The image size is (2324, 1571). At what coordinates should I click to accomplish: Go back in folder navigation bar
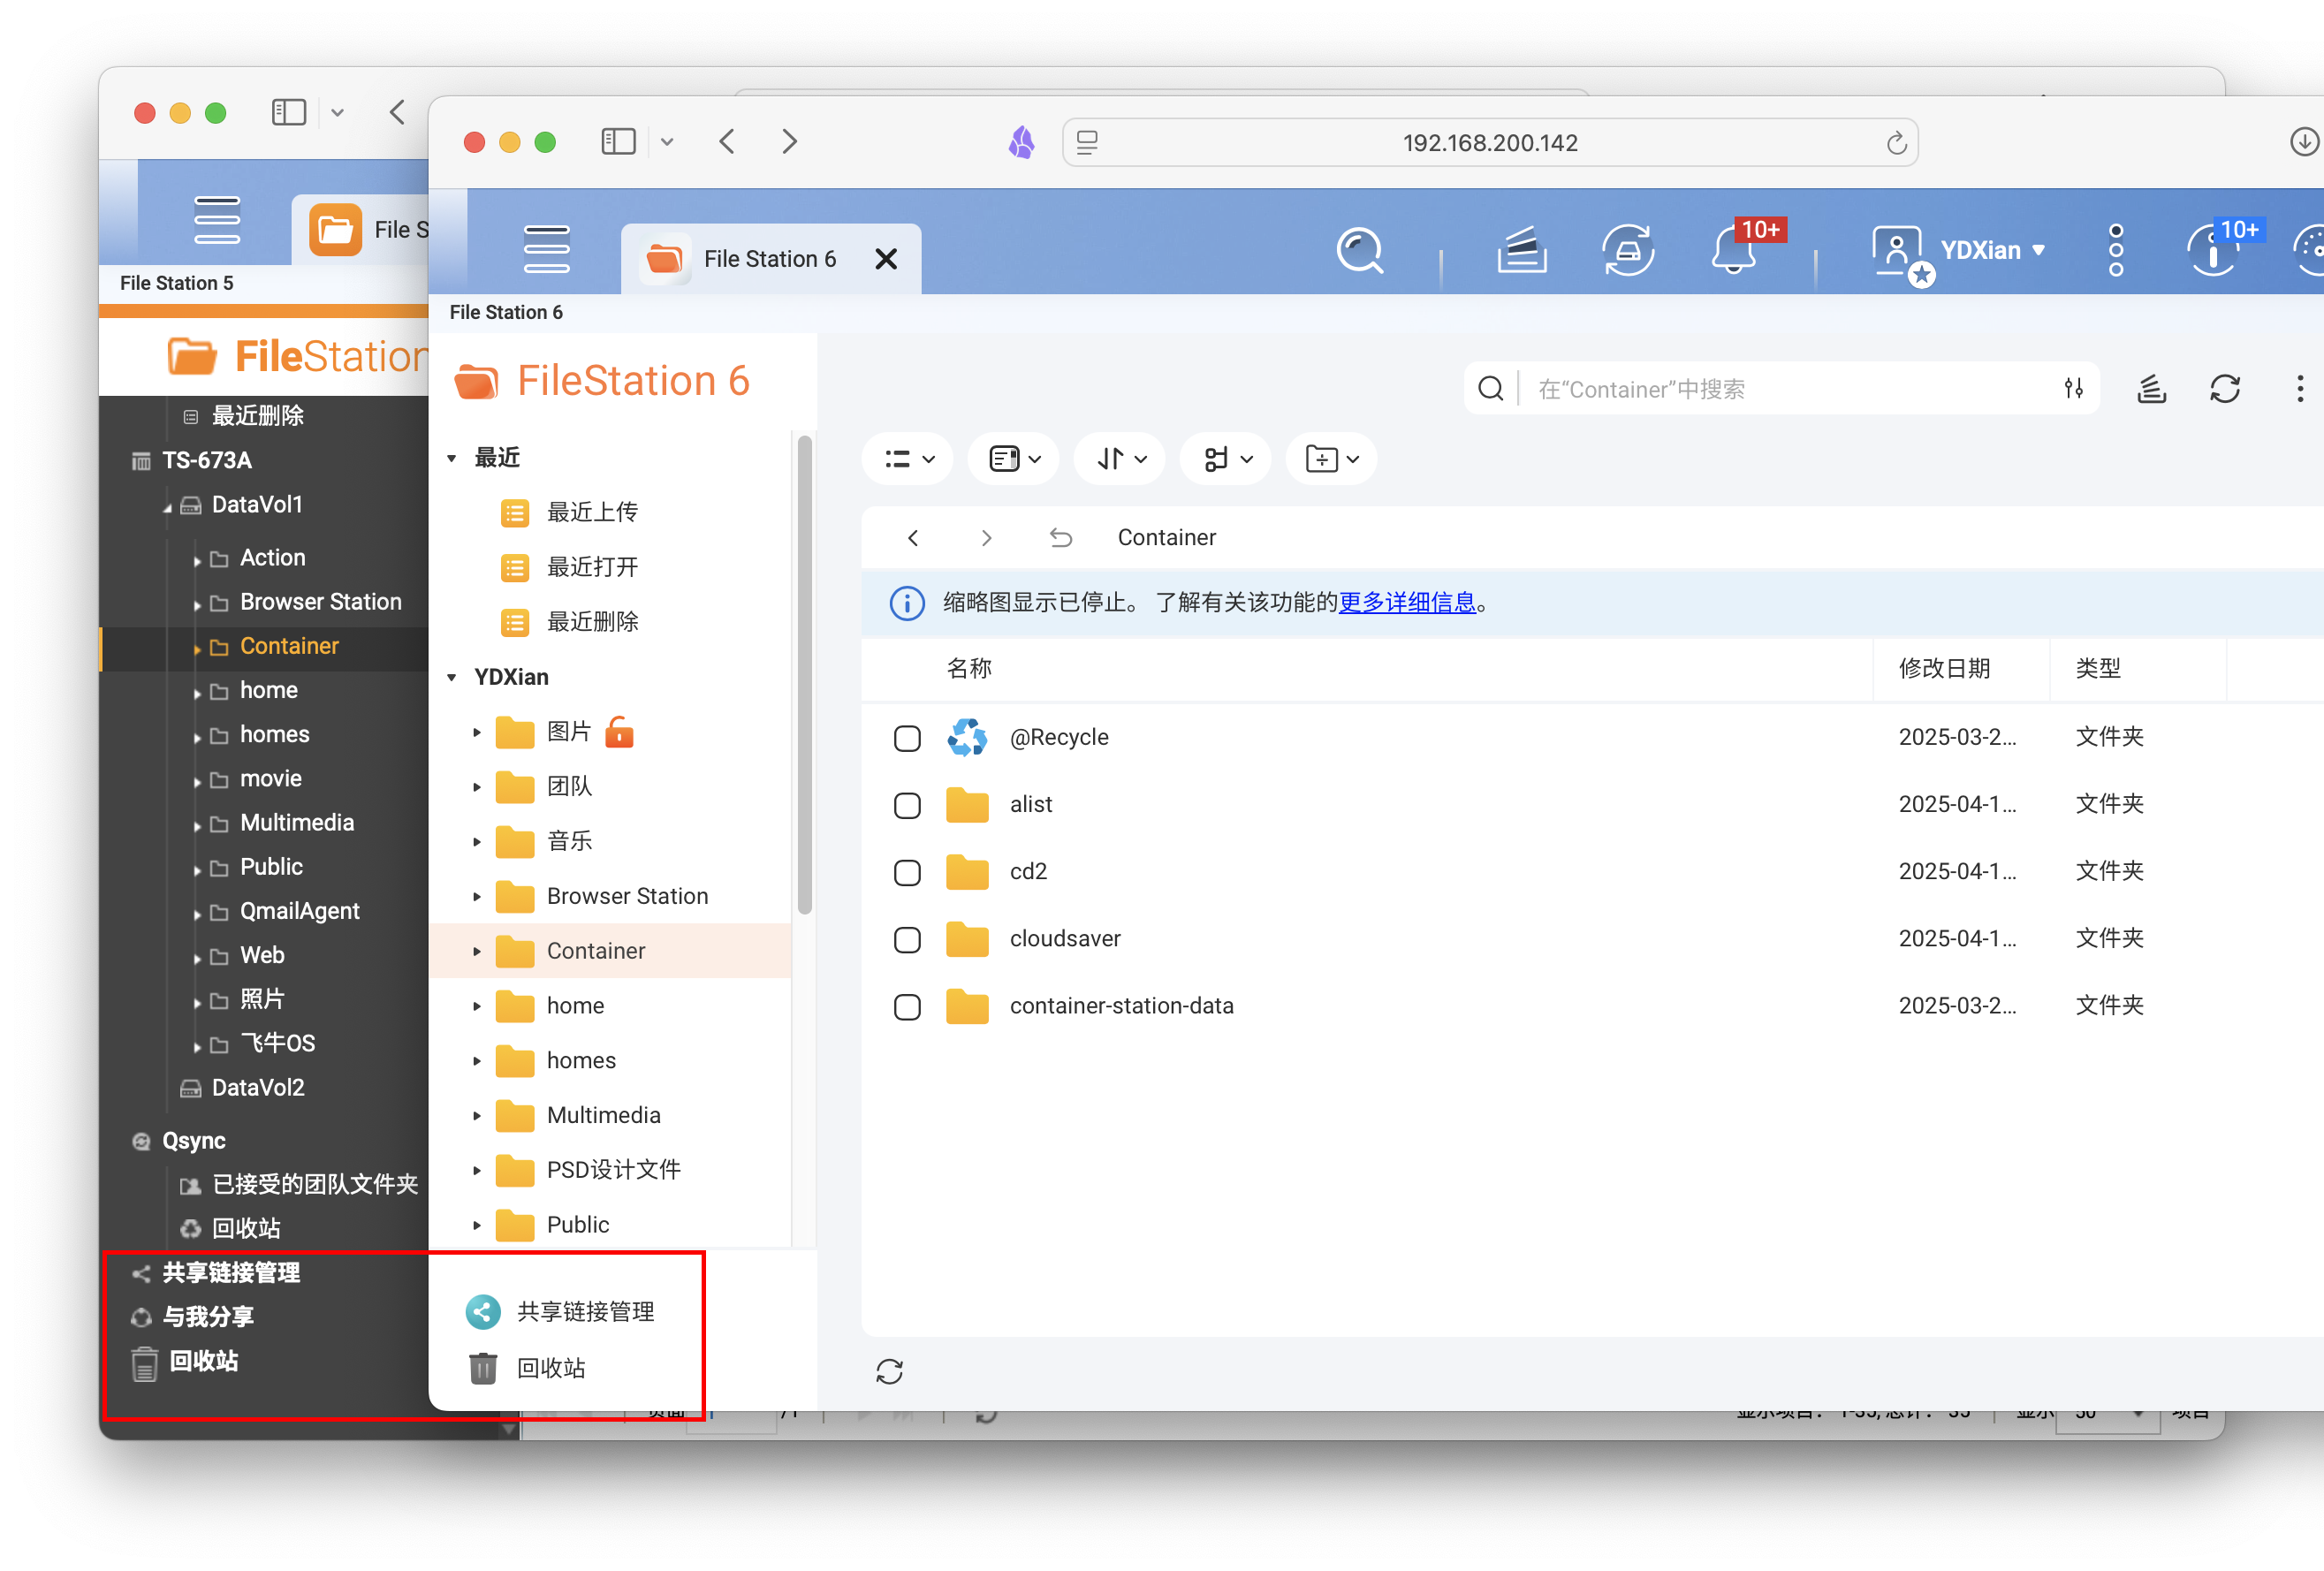point(913,538)
